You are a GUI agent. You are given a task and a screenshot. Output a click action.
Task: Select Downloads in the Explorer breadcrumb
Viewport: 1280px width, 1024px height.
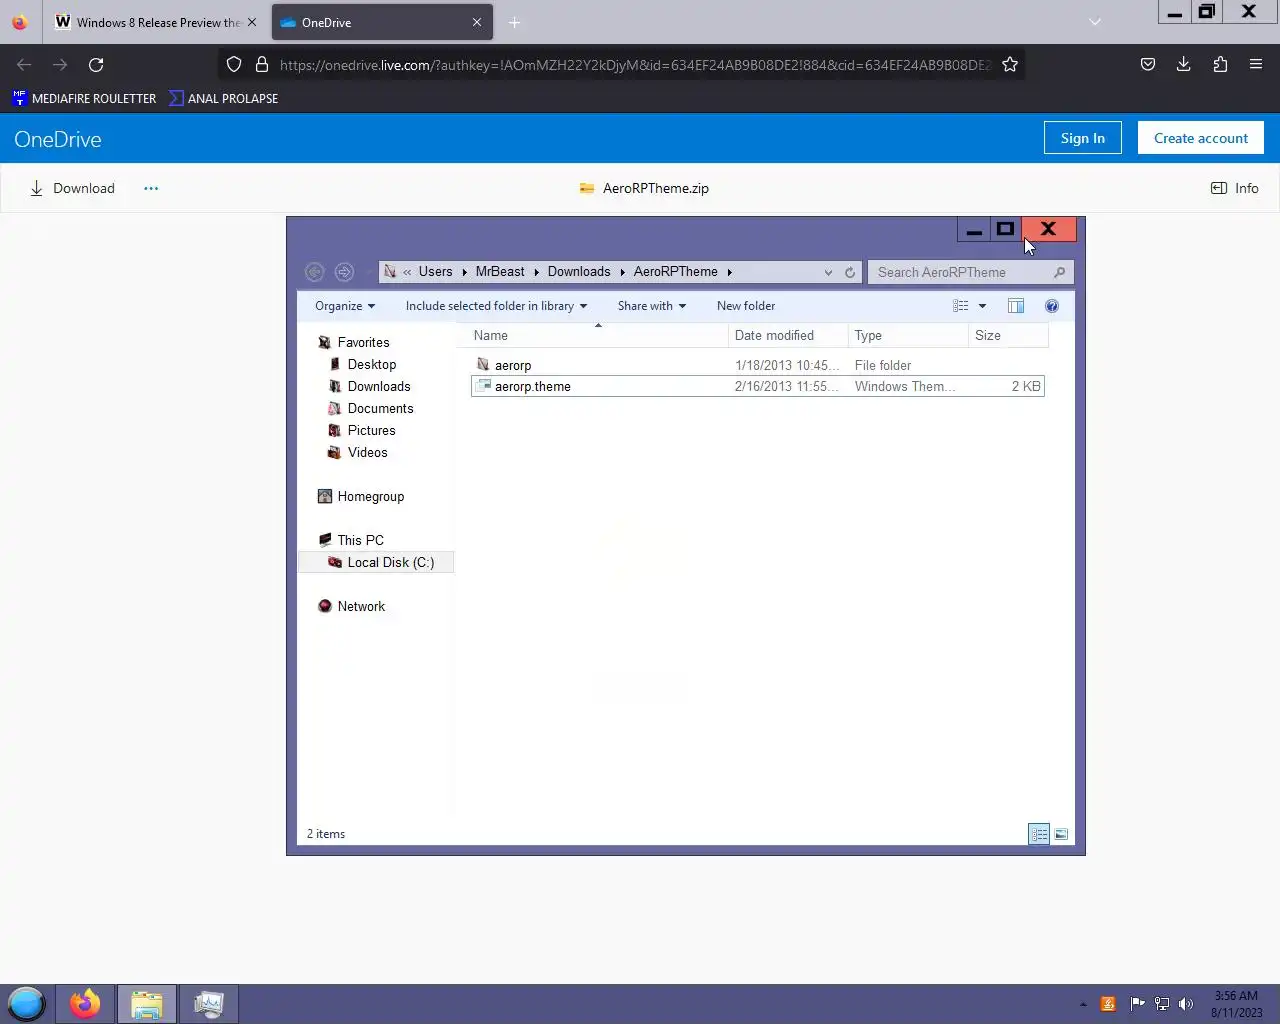click(x=579, y=272)
